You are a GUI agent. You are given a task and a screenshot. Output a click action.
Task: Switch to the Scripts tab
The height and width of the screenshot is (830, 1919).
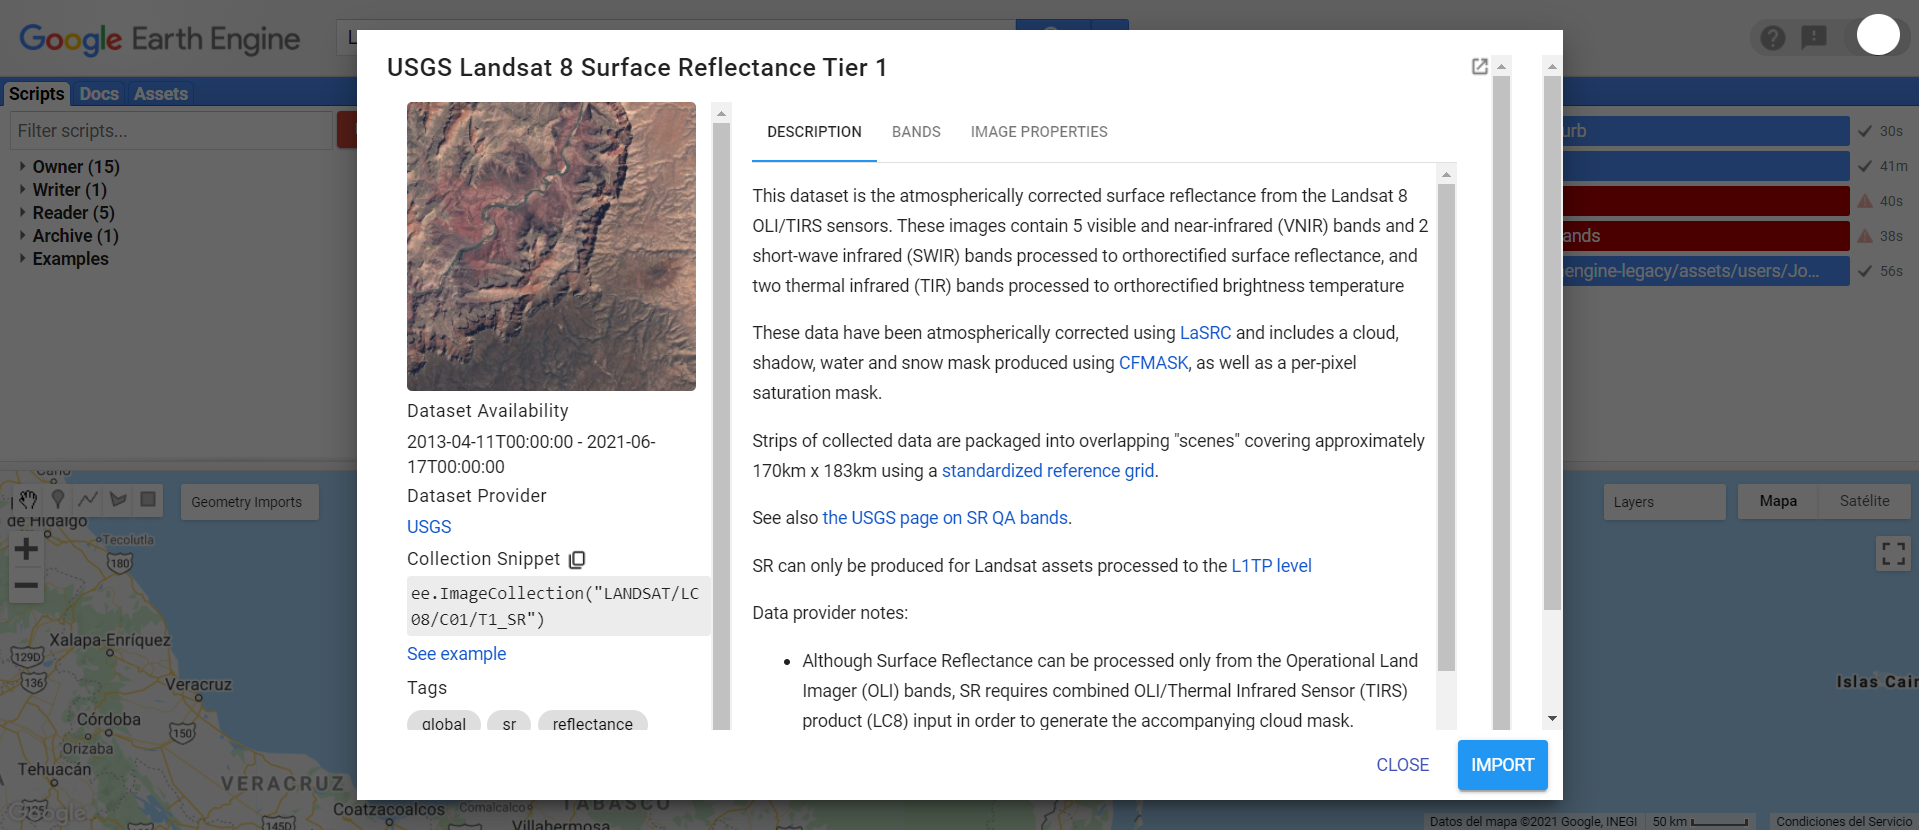pyautogui.click(x=37, y=94)
